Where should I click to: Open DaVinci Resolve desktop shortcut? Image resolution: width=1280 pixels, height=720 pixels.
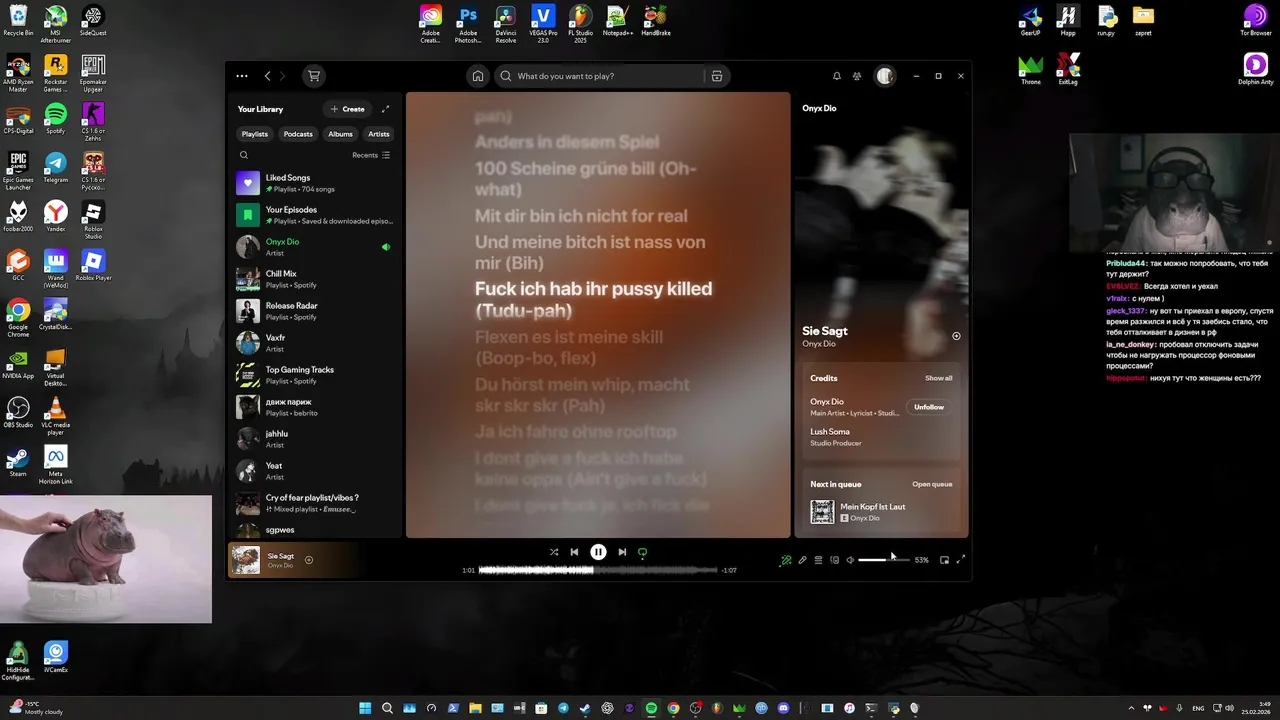(506, 24)
